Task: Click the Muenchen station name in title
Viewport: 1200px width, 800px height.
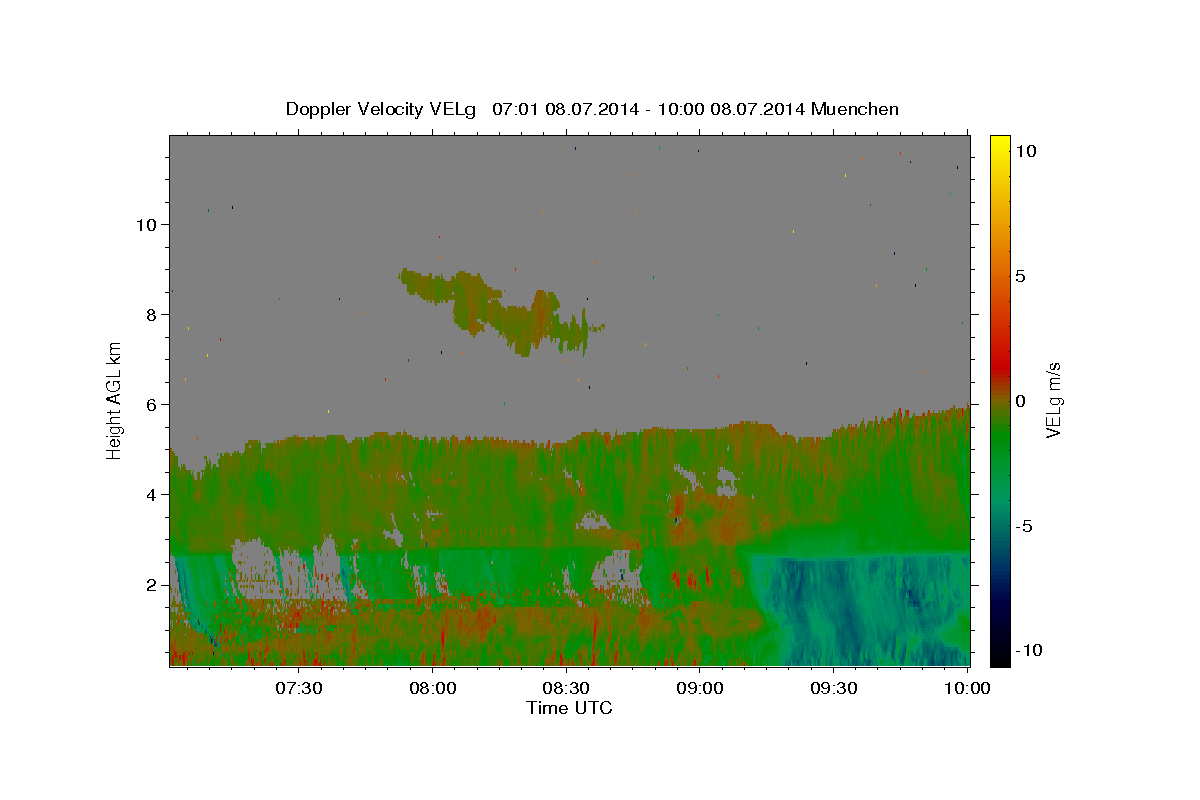Action: pos(855,109)
